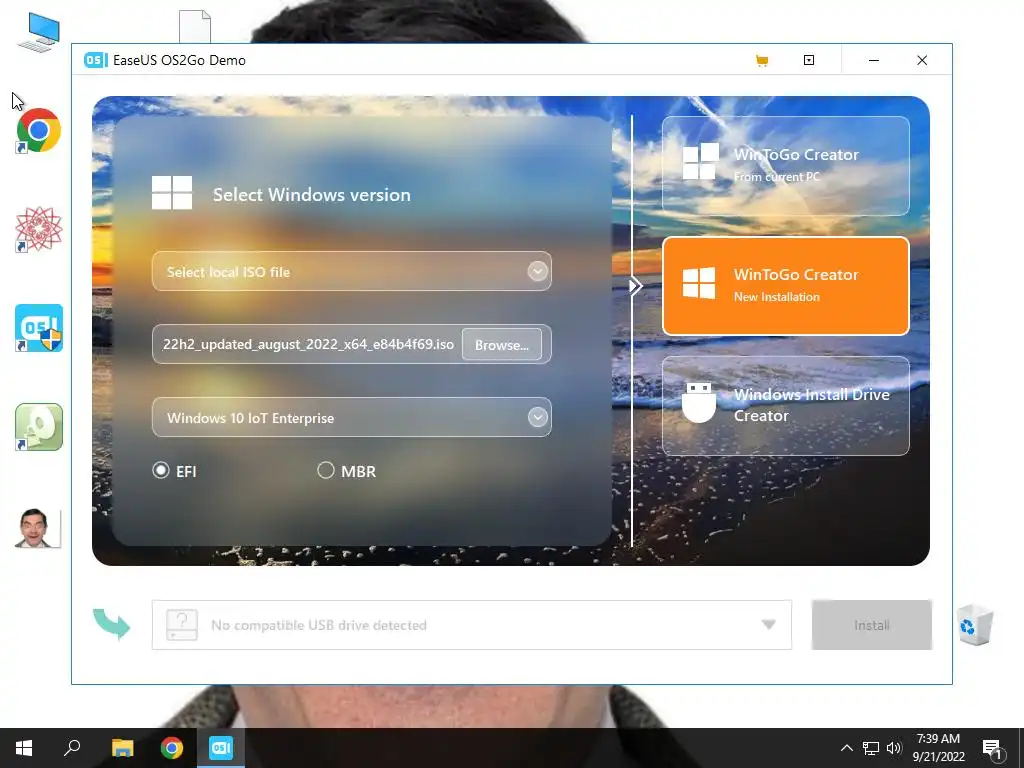Image resolution: width=1024 pixels, height=768 pixels.
Task: Click the unknown drive question mark icon
Action: [182, 625]
